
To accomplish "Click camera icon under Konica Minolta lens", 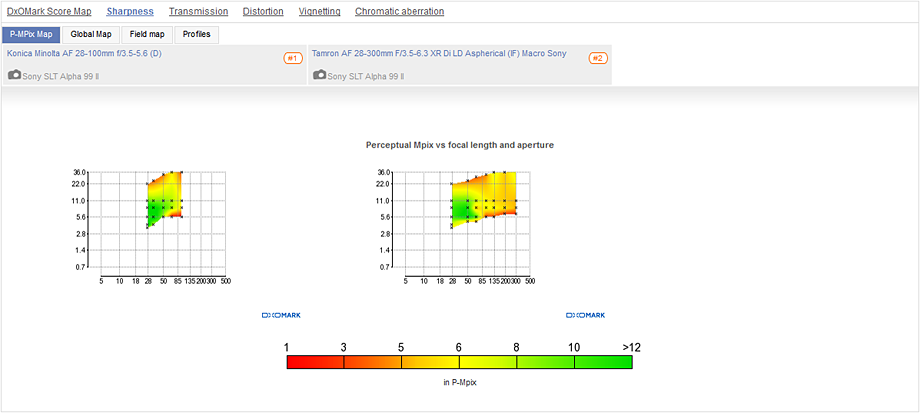I will coord(15,75).
